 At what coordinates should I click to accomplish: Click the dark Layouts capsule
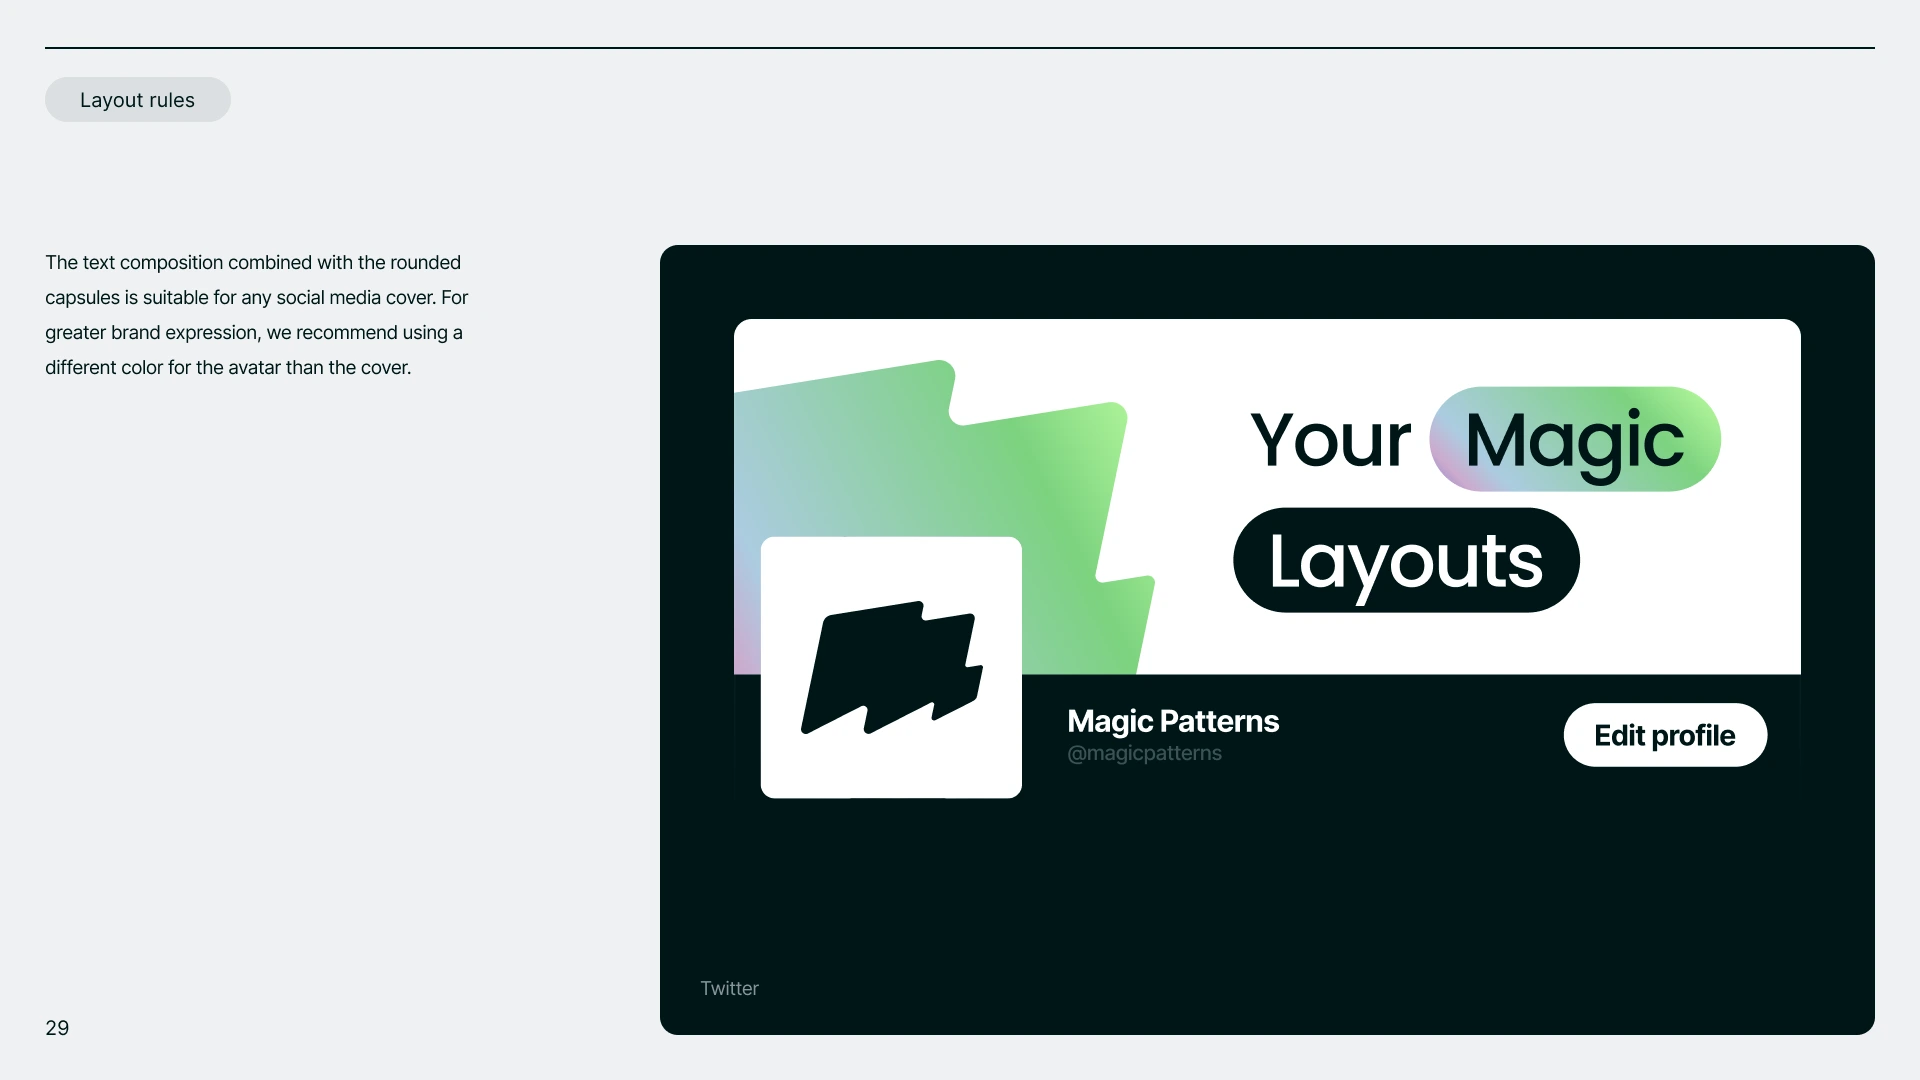[1406, 560]
